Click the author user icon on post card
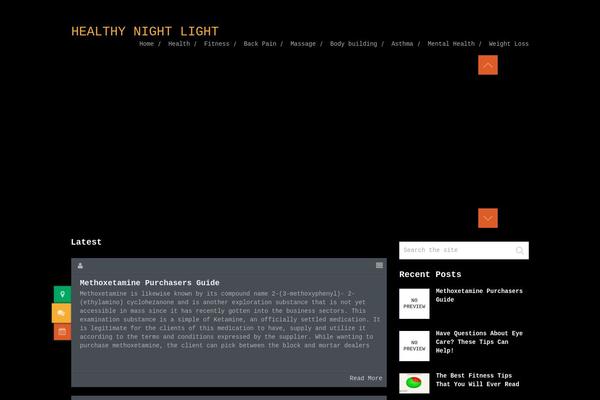 pyautogui.click(x=80, y=265)
